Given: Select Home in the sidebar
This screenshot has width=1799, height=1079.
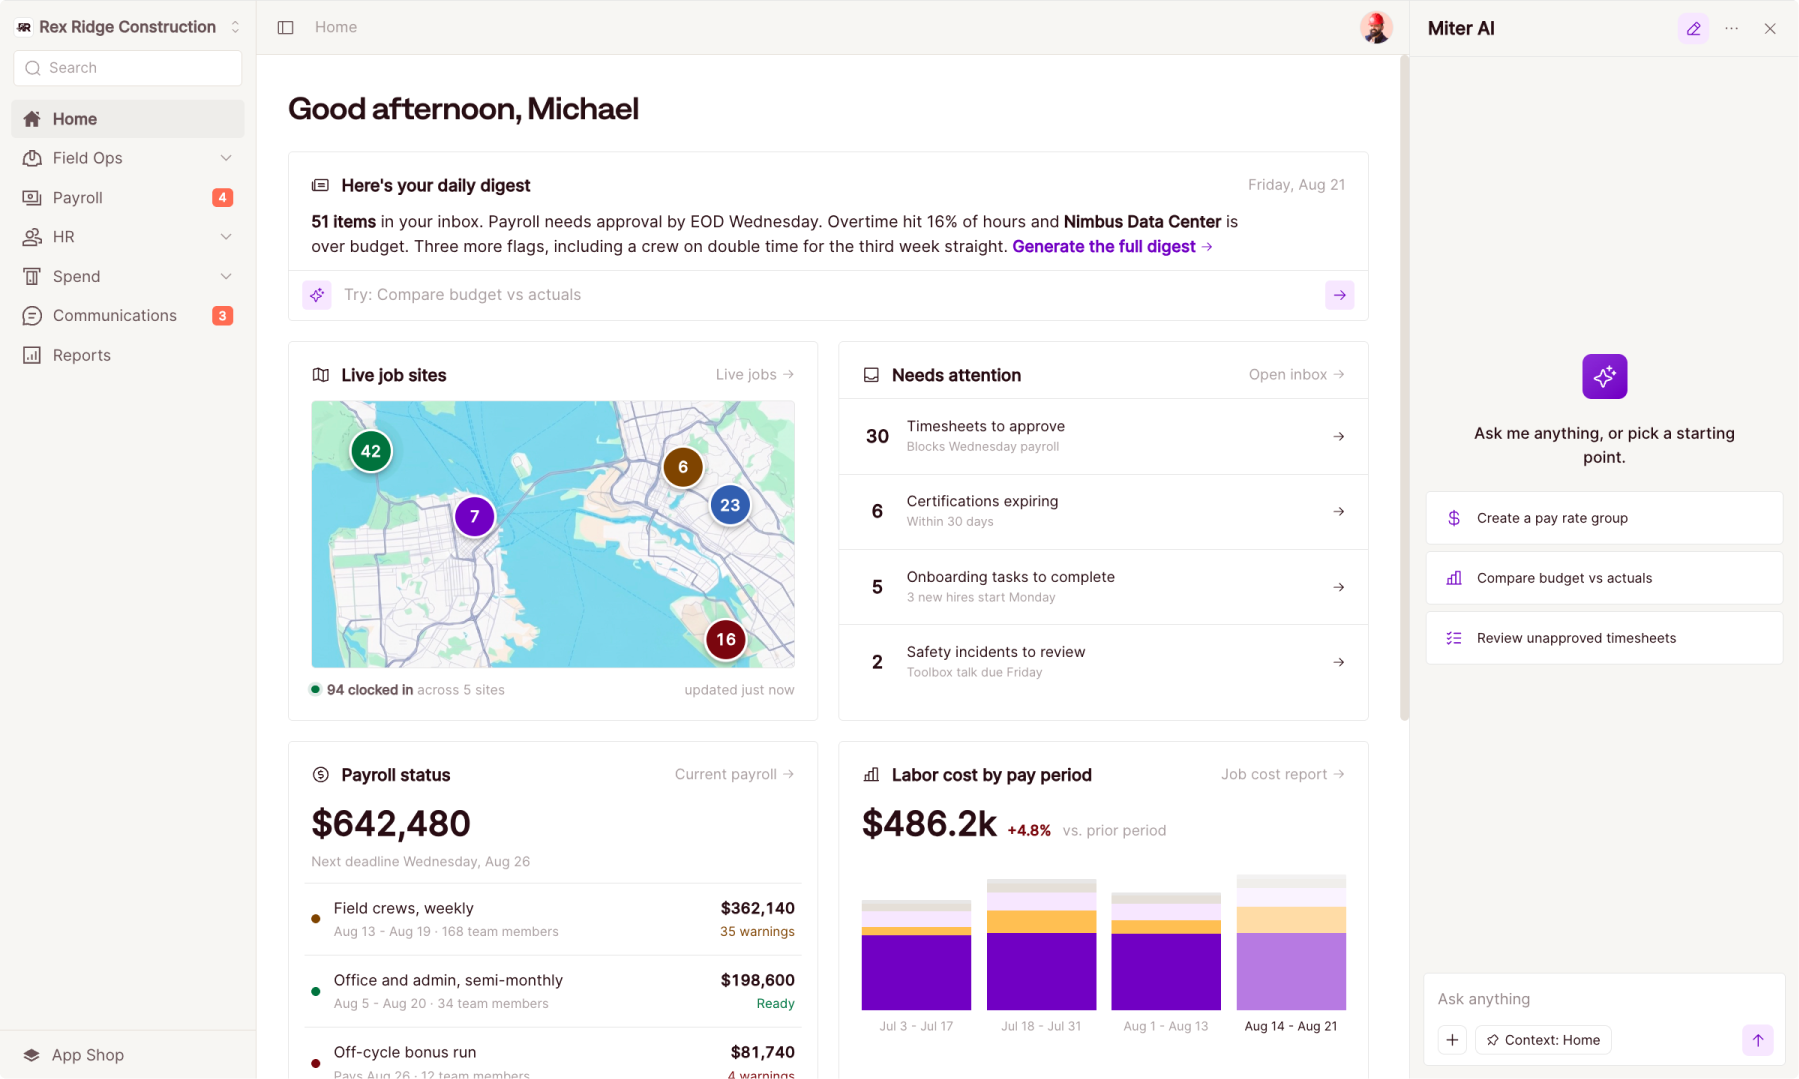Looking at the screenshot, I should pyautogui.click(x=128, y=119).
